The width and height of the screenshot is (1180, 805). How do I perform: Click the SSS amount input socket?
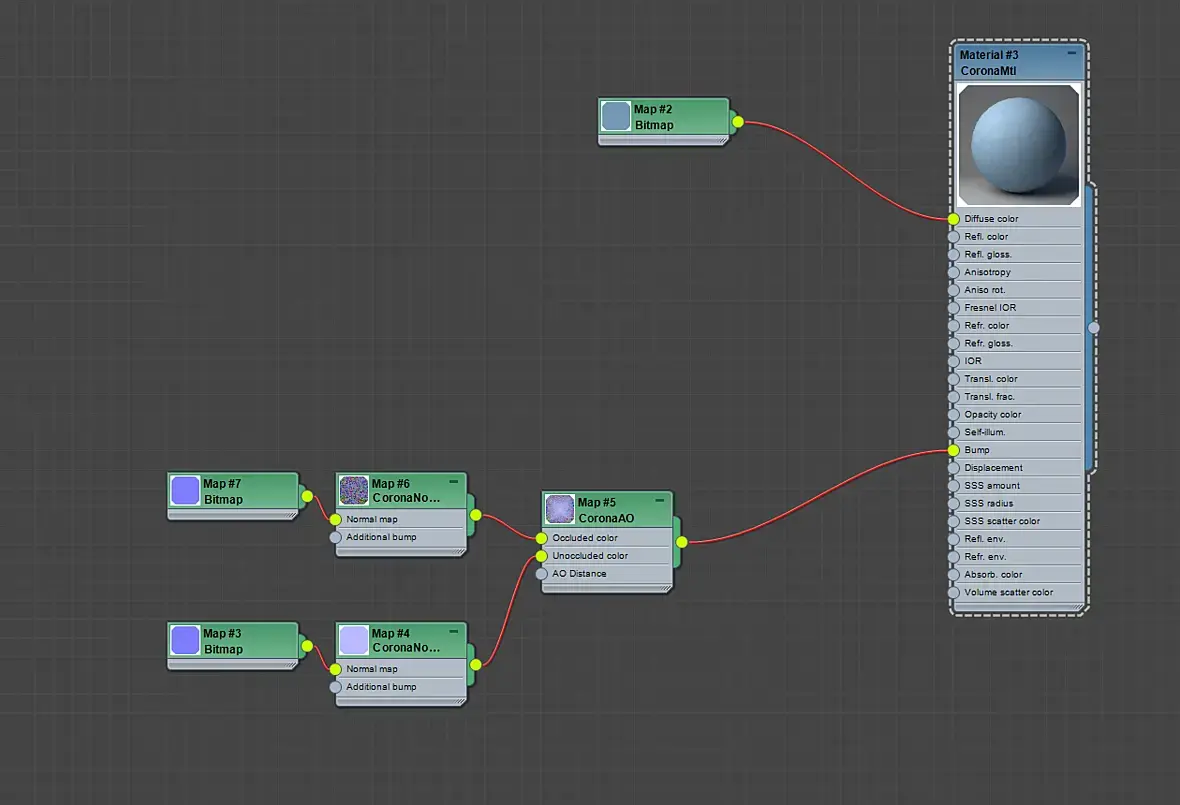tap(953, 486)
